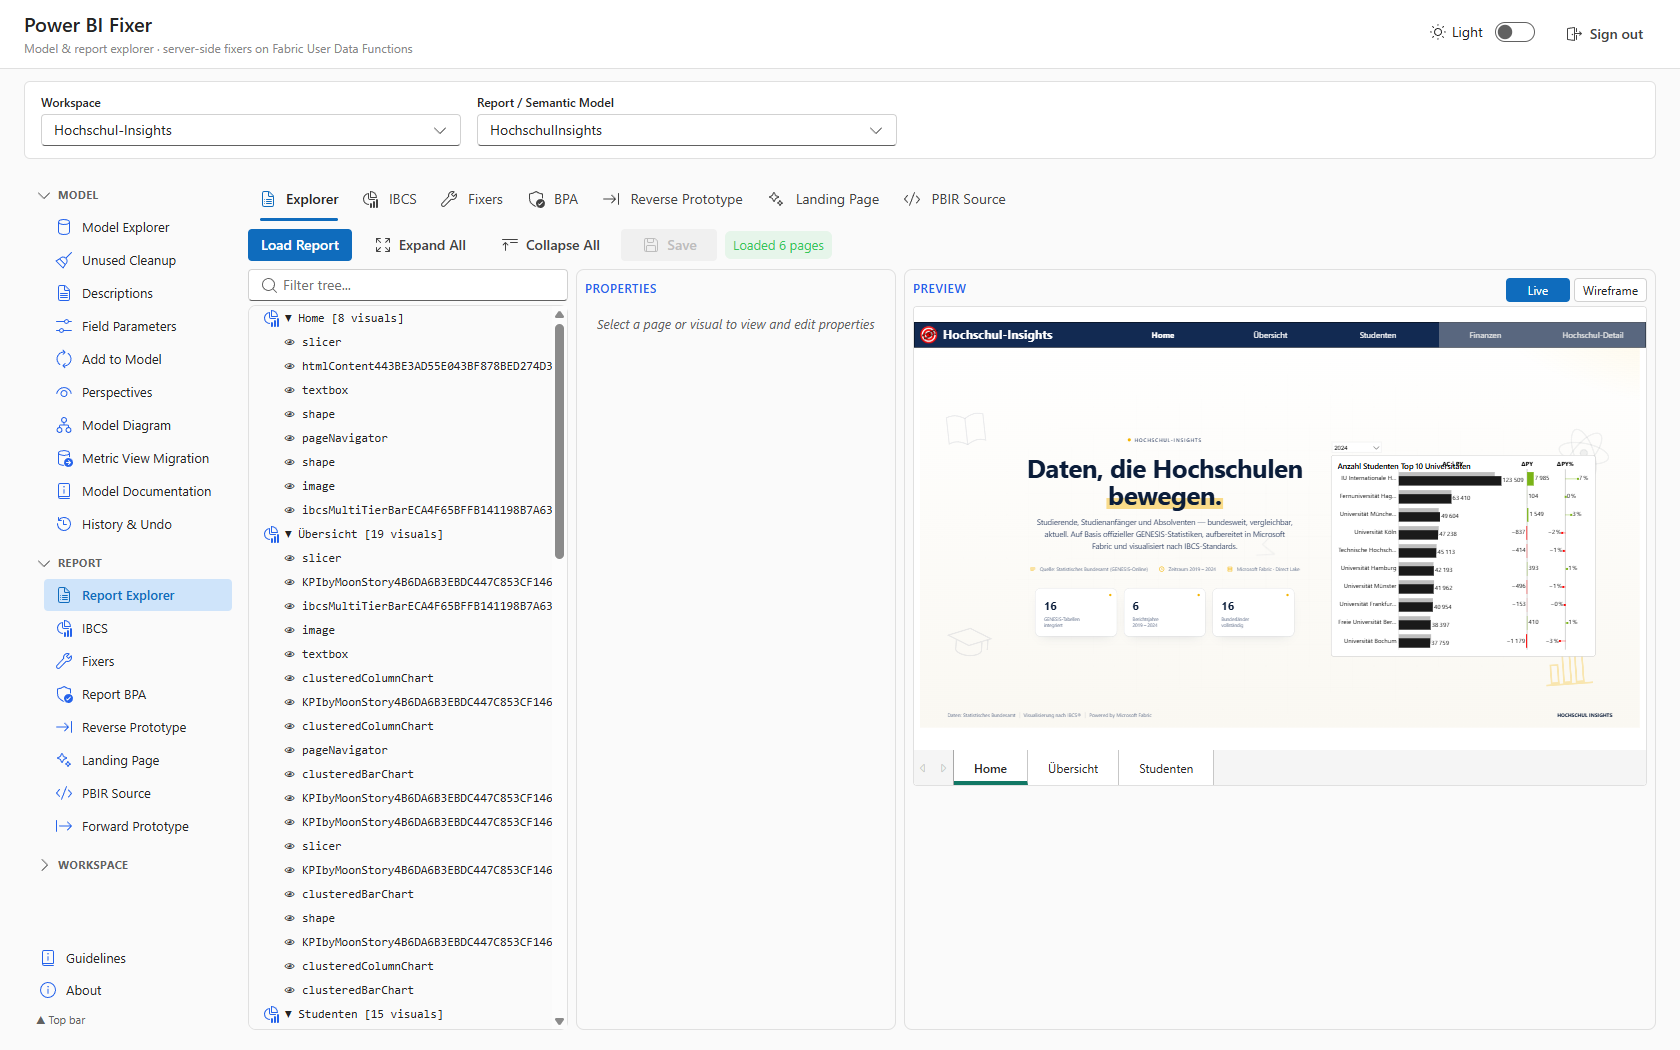This screenshot has height=1050, width=1680.
Task: Click the Studenten page icon in tree
Action: 271,1014
